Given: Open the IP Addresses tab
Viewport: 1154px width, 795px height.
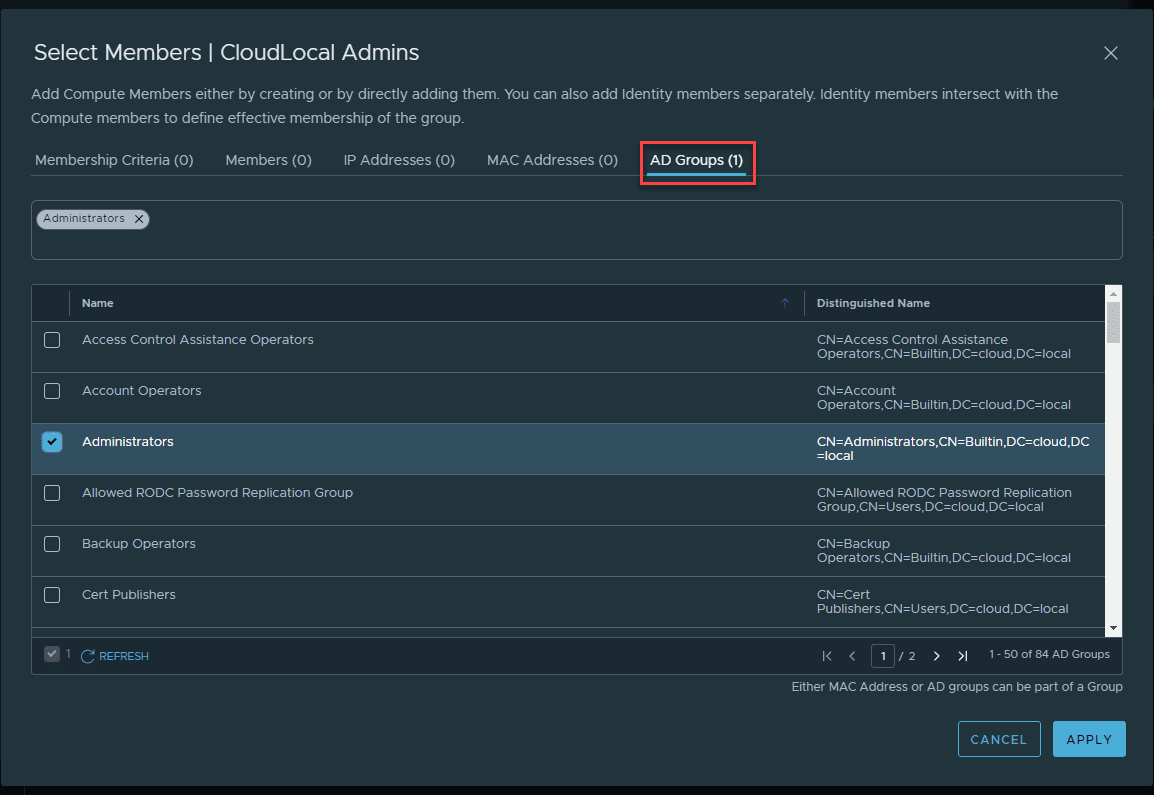Looking at the screenshot, I should pos(399,160).
